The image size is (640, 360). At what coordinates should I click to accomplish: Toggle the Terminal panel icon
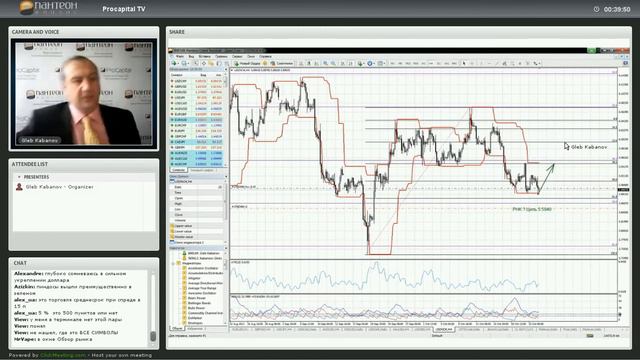click(x=219, y=63)
